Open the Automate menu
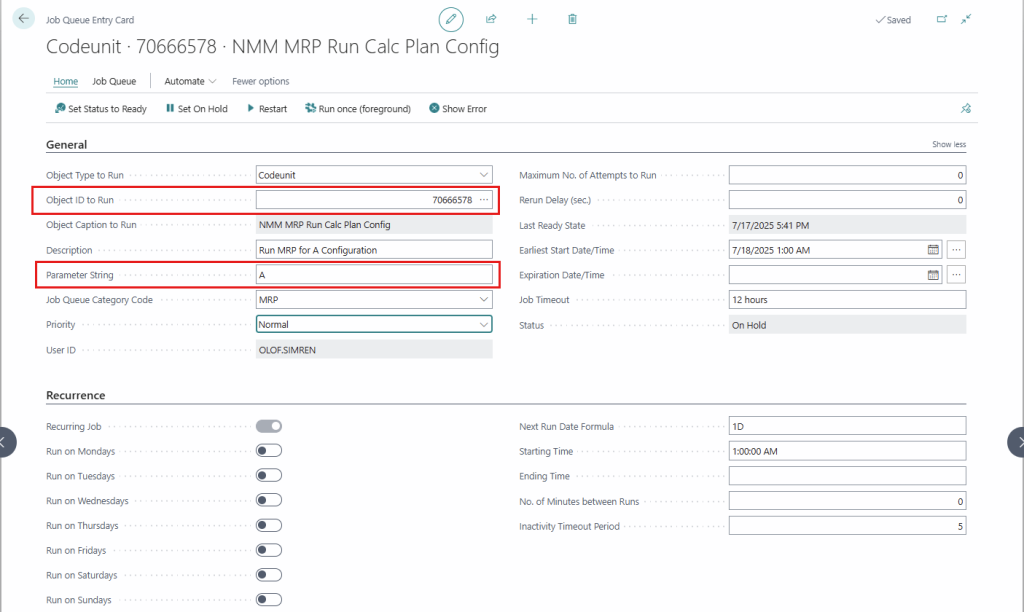Image resolution: width=1024 pixels, height=612 pixels. point(190,81)
